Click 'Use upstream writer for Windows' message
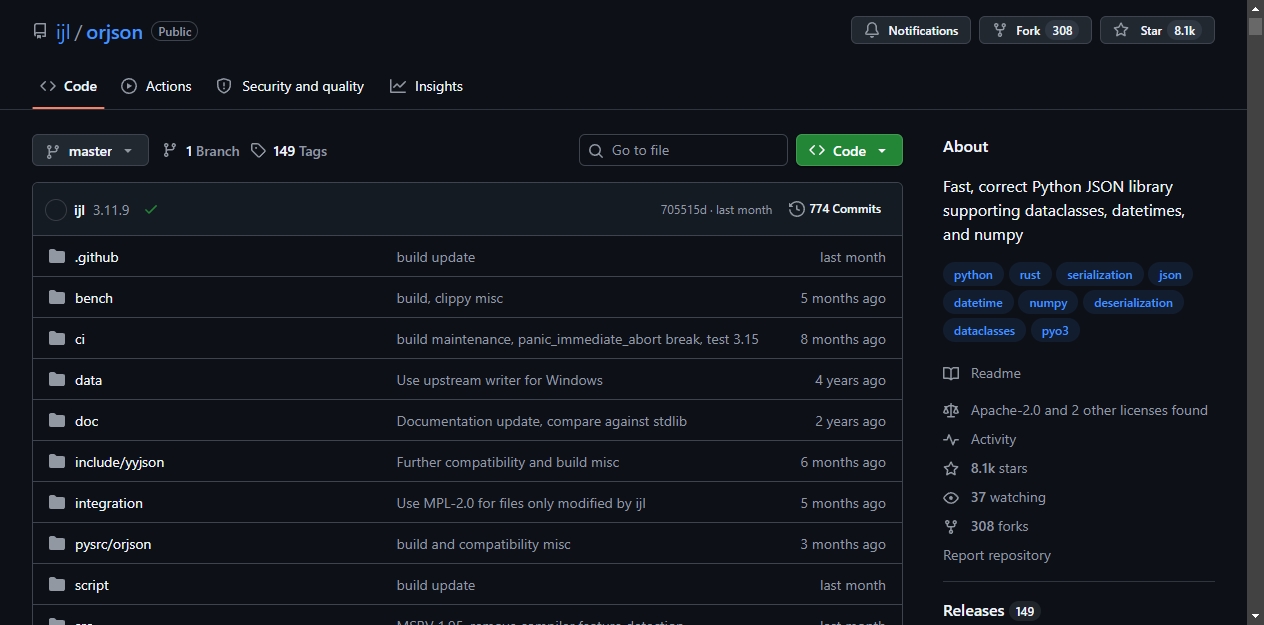Screen dimensions: 1264x625 [500, 380]
